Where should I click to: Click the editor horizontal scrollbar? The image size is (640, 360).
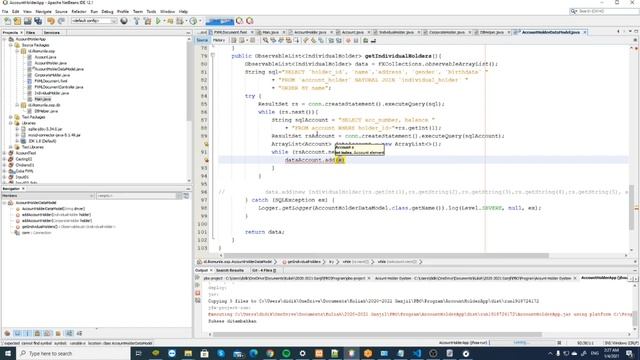[x=386, y=256]
